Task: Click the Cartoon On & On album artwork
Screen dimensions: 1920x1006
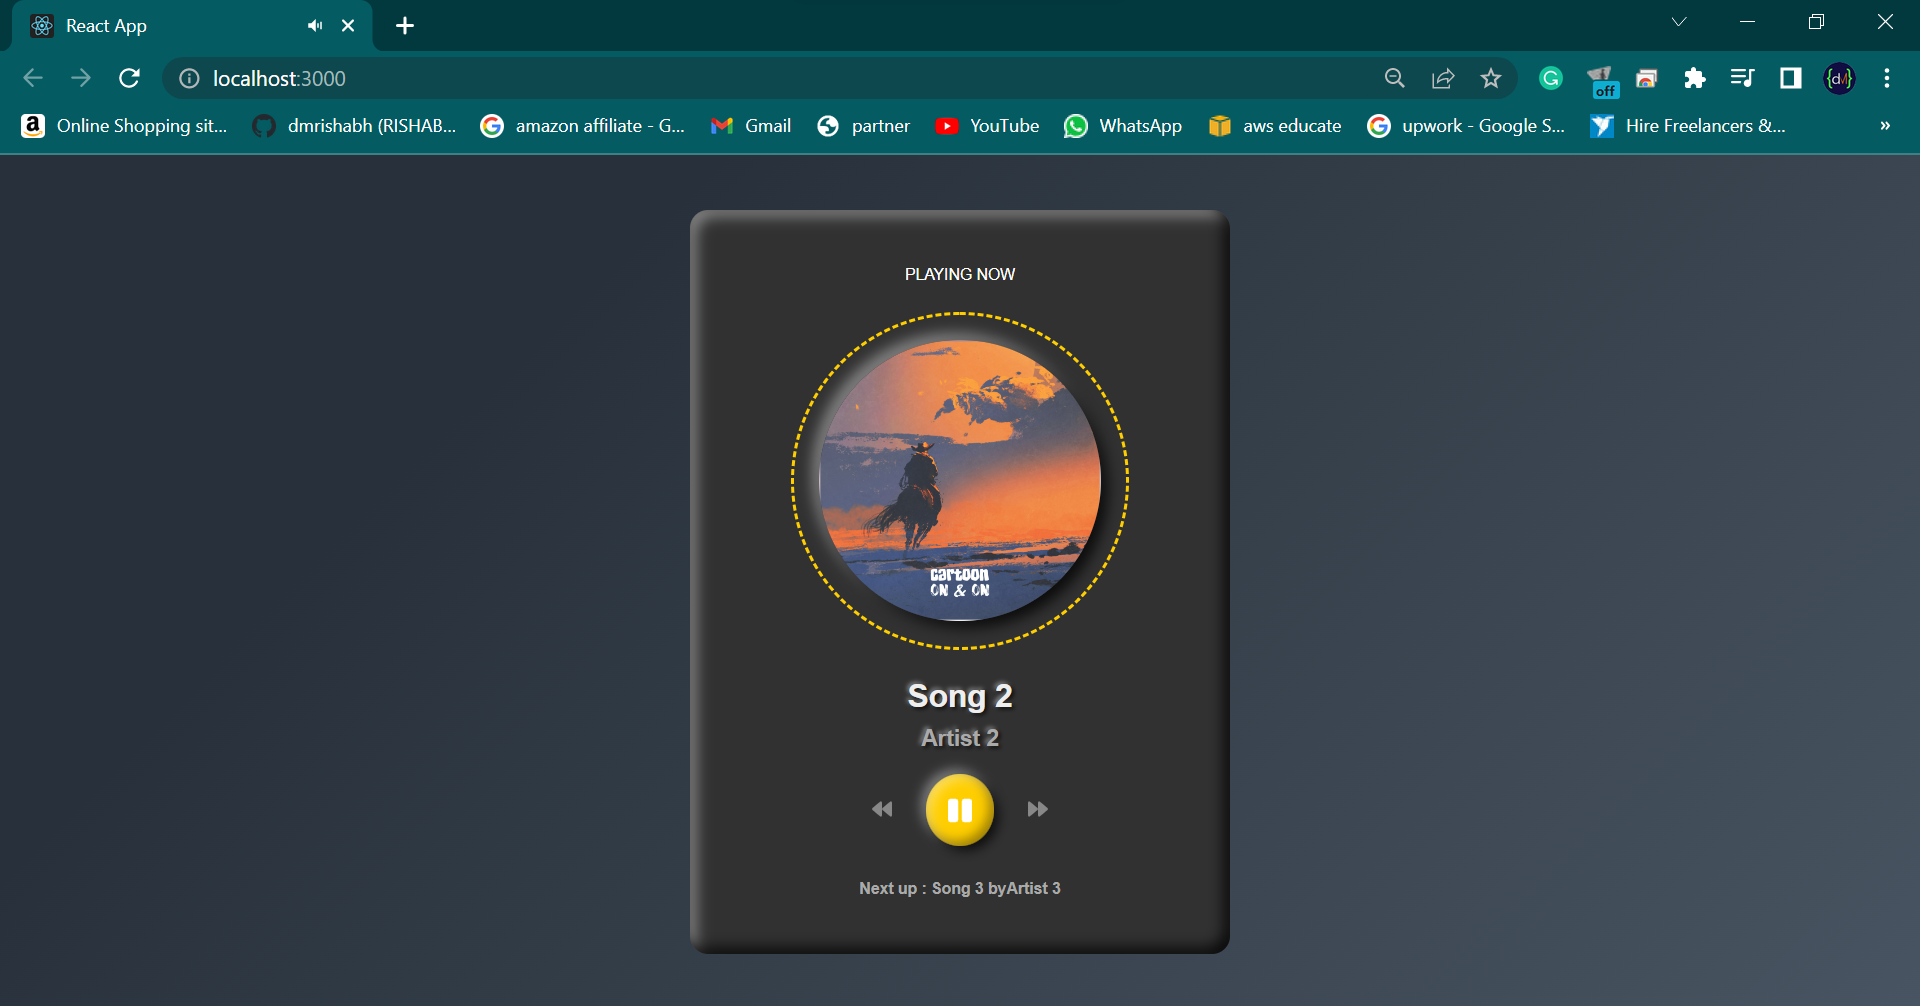Action: coord(960,481)
